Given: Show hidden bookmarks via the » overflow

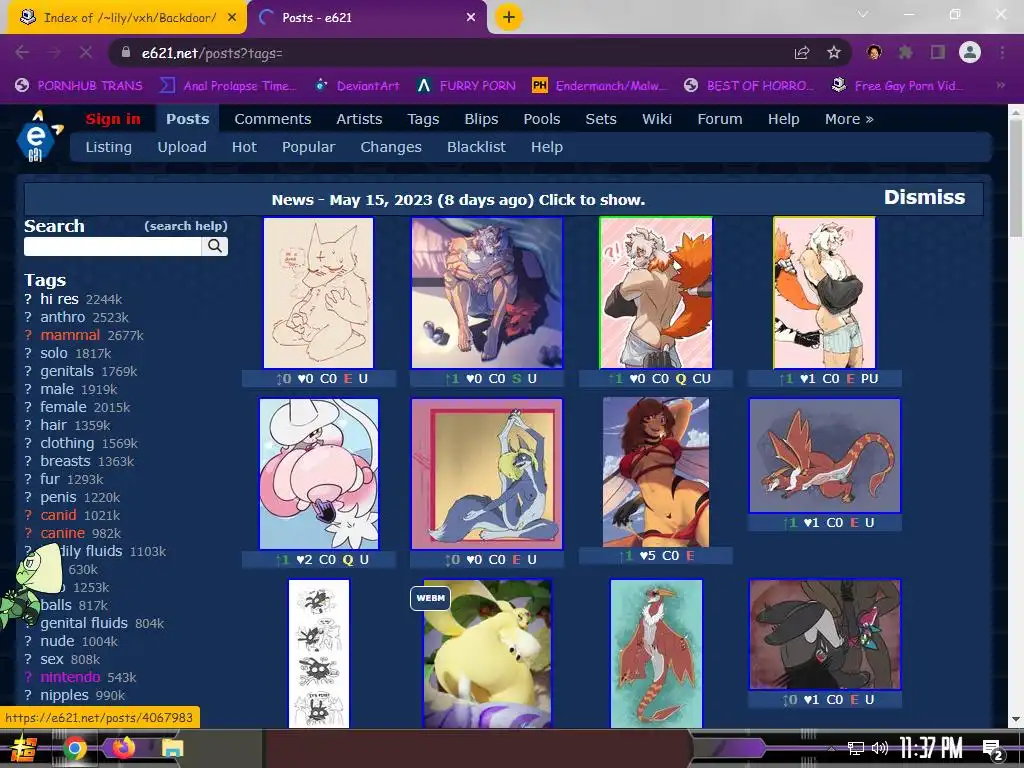Looking at the screenshot, I should 1000,85.
